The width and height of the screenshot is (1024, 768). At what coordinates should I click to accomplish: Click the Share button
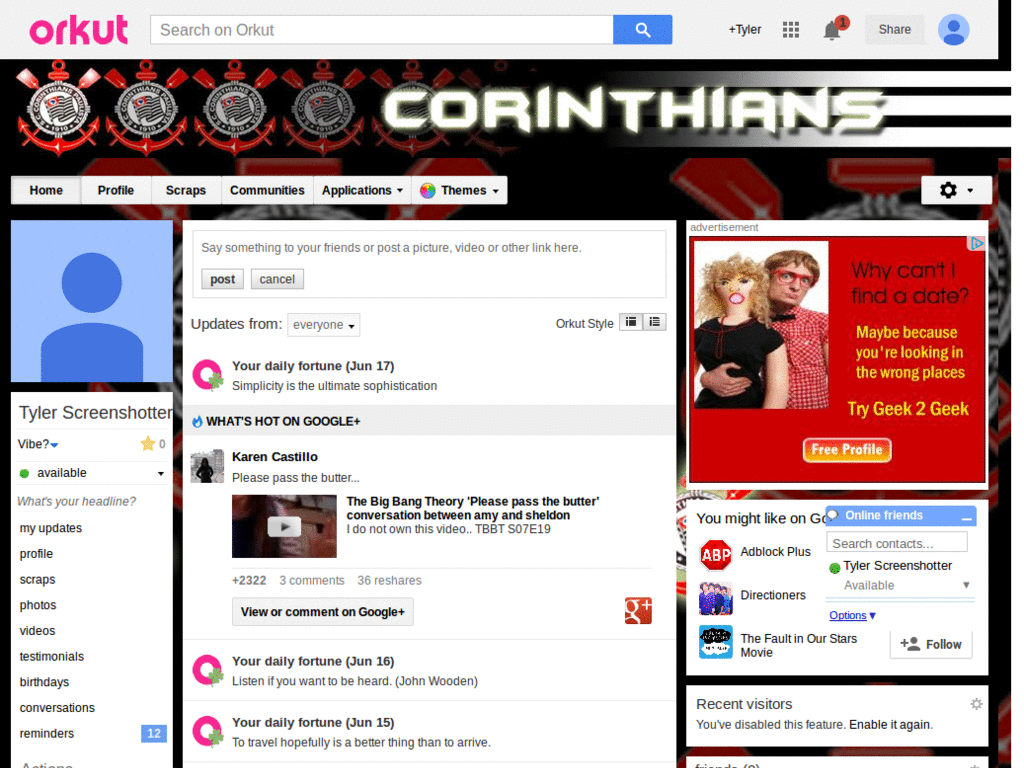pos(894,29)
